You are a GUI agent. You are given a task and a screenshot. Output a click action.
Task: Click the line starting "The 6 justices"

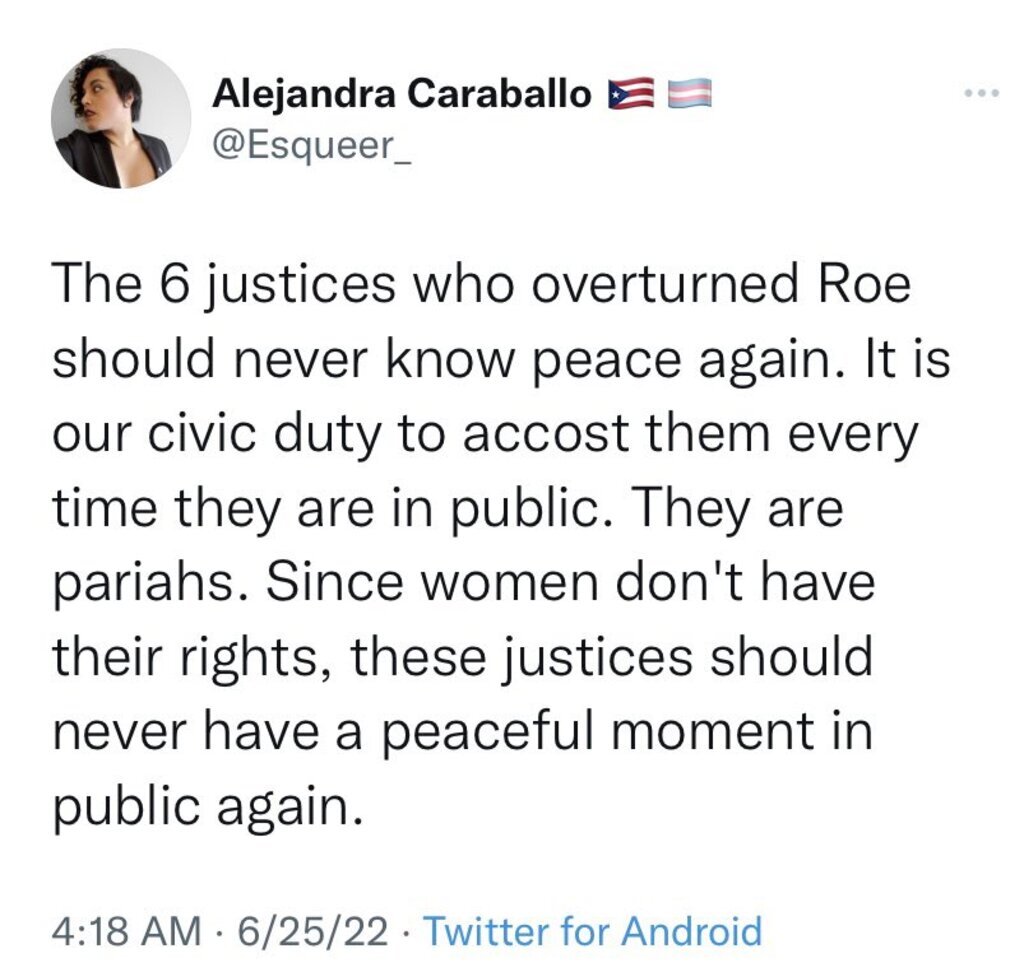(x=481, y=285)
